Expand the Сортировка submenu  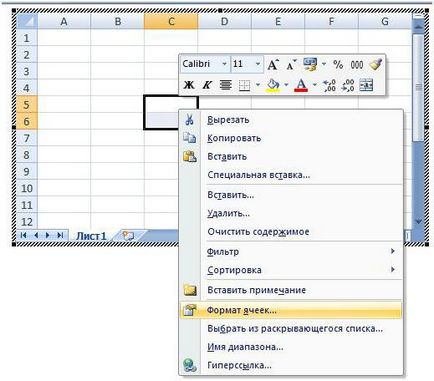click(291, 270)
